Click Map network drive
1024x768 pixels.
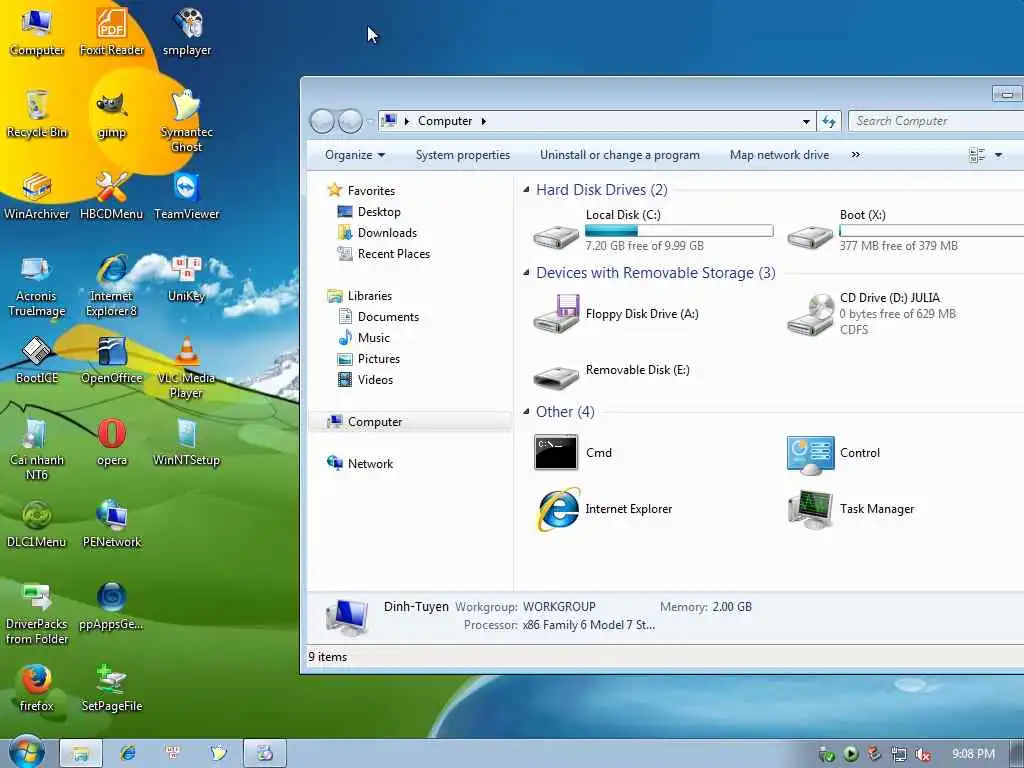coord(779,155)
